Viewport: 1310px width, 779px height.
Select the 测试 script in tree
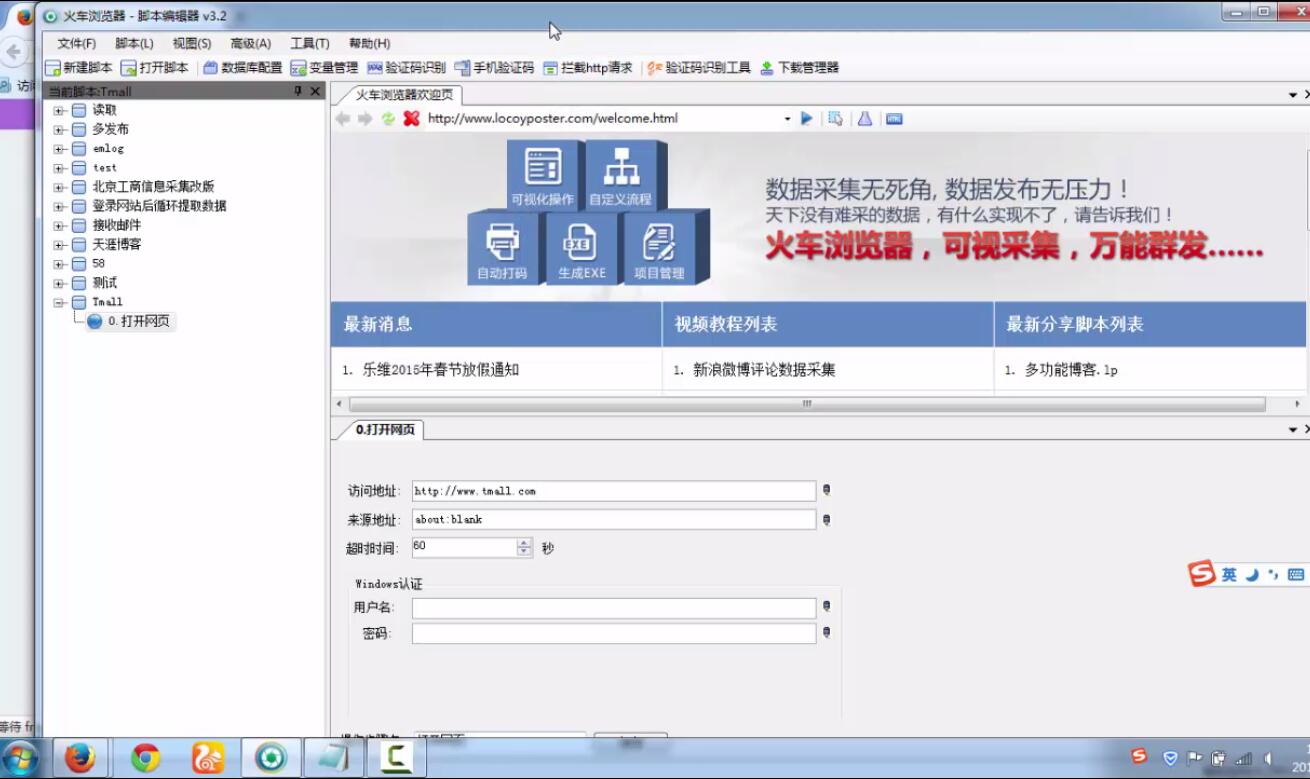105,283
